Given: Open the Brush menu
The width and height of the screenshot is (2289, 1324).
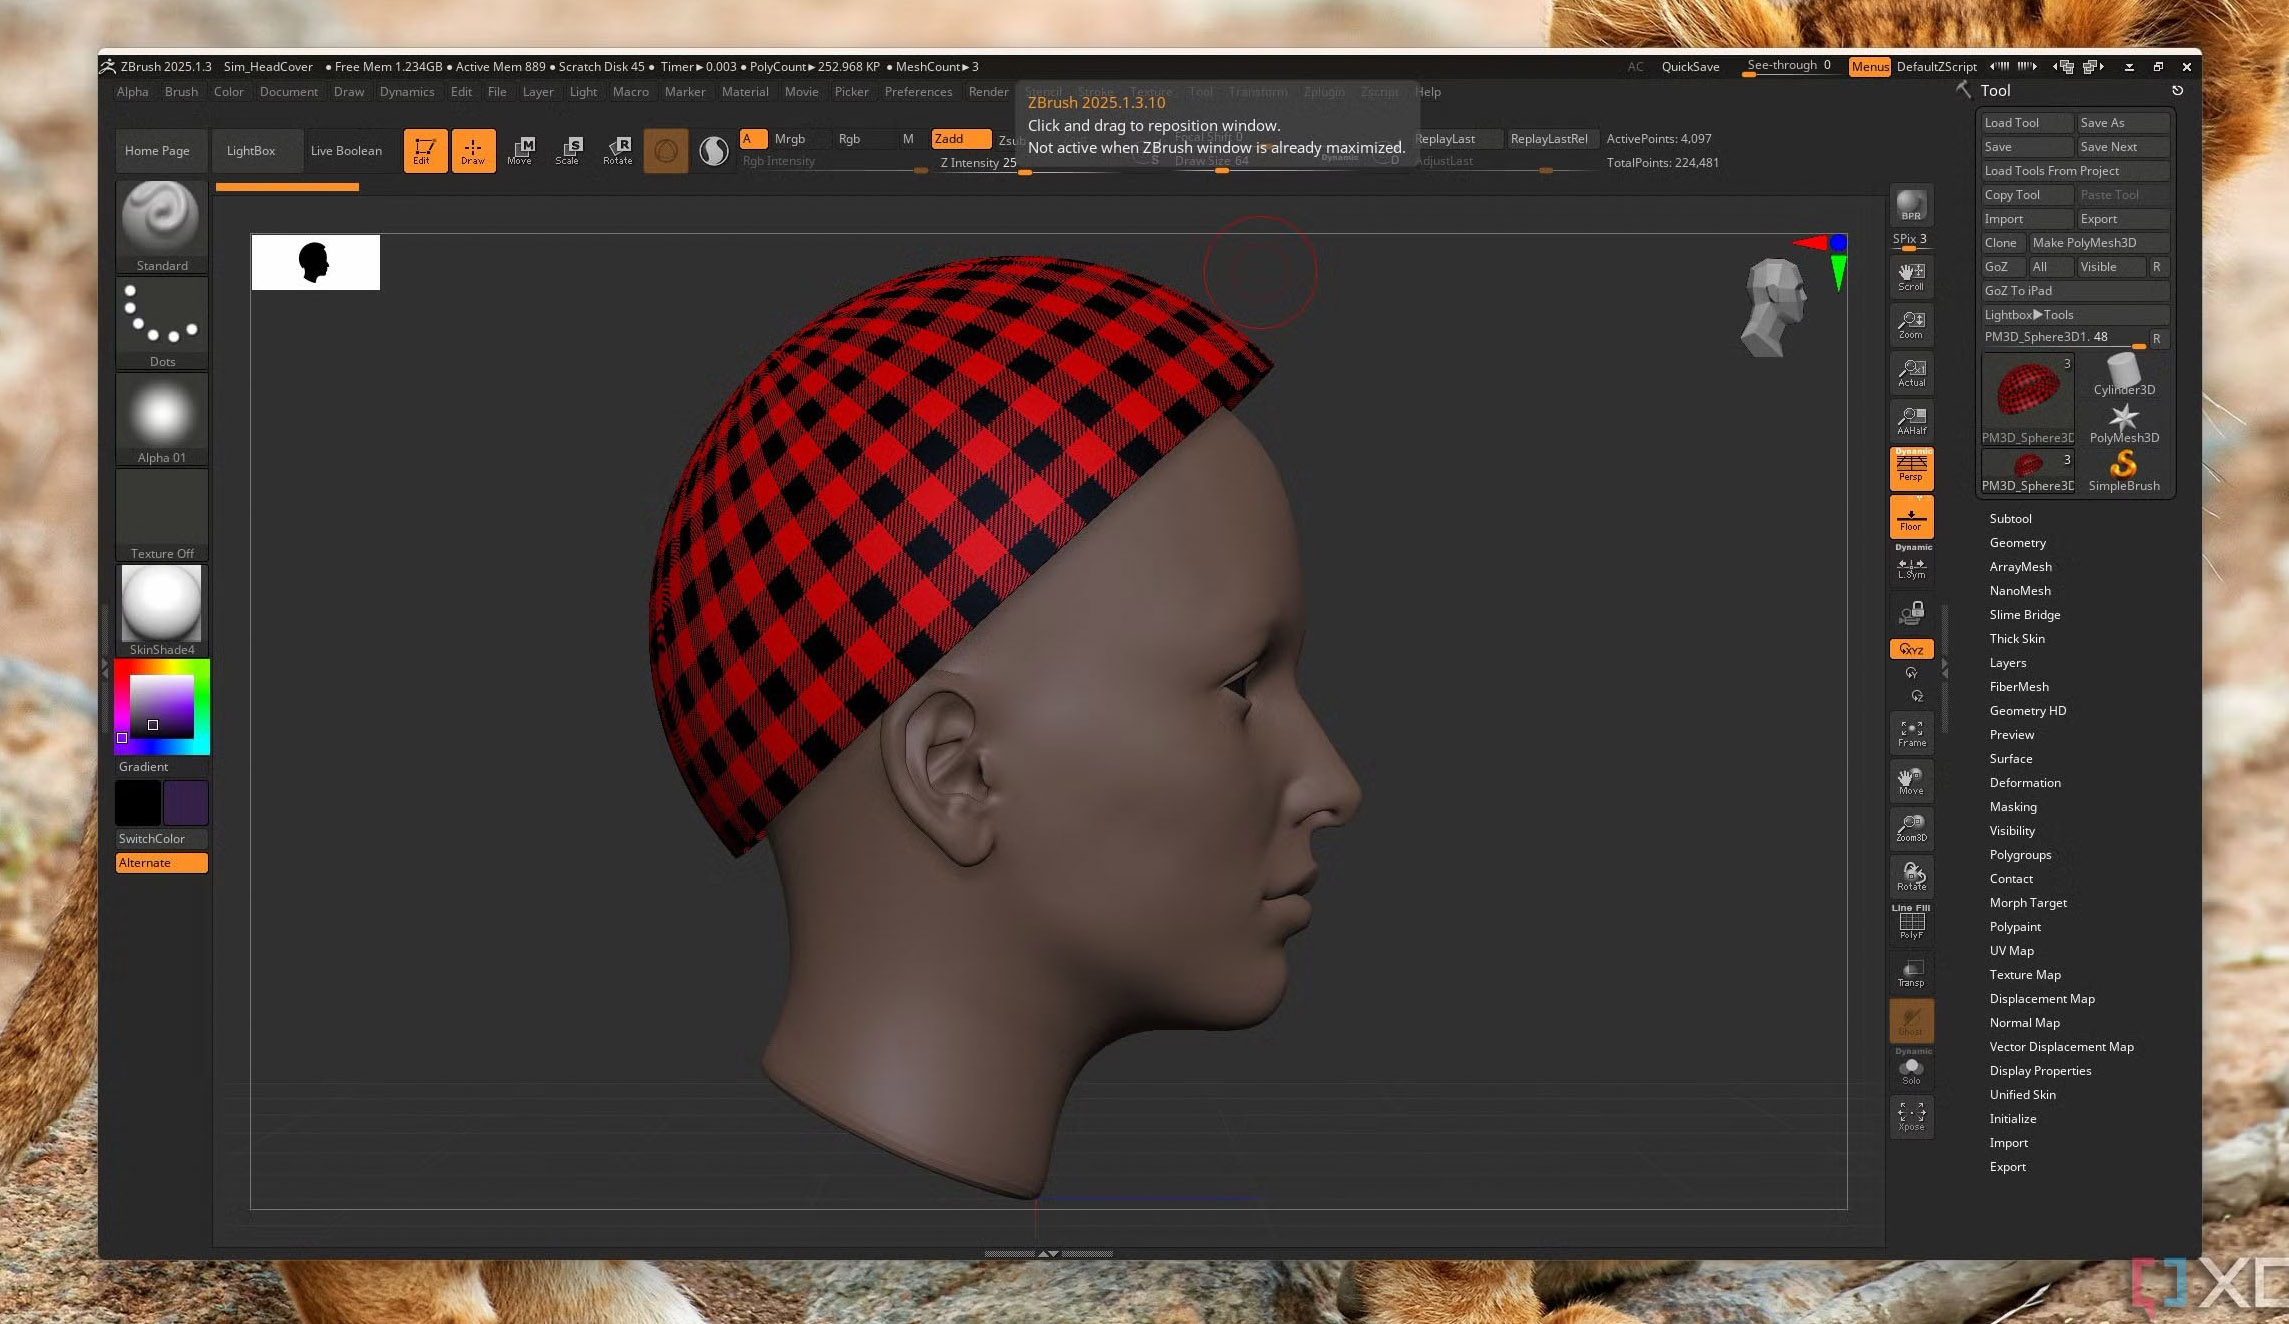Looking at the screenshot, I should [x=181, y=92].
